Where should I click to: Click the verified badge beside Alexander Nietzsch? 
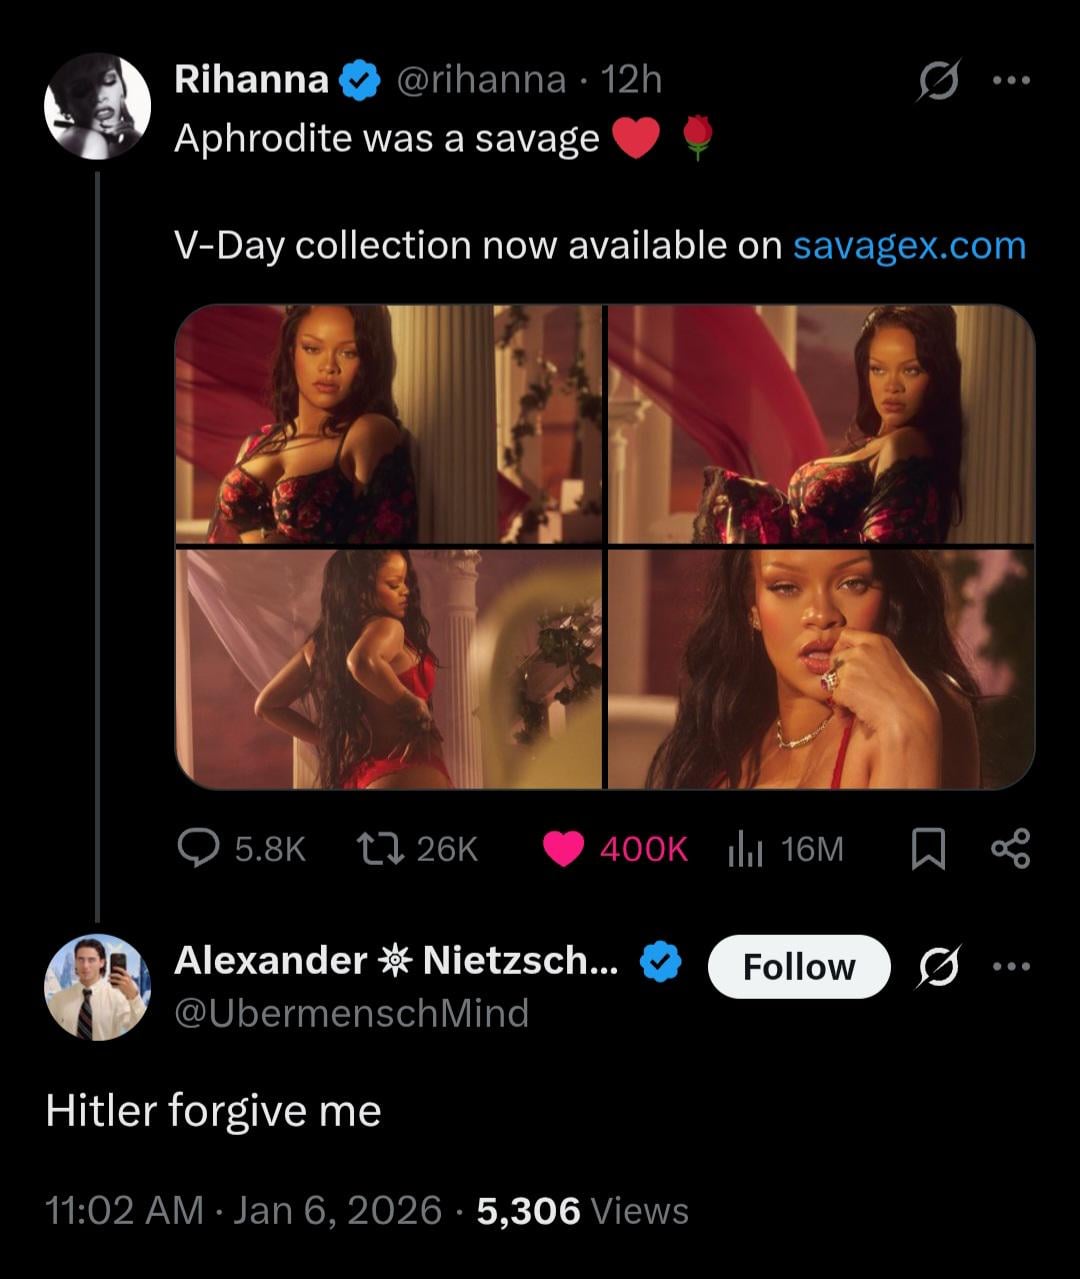point(660,962)
